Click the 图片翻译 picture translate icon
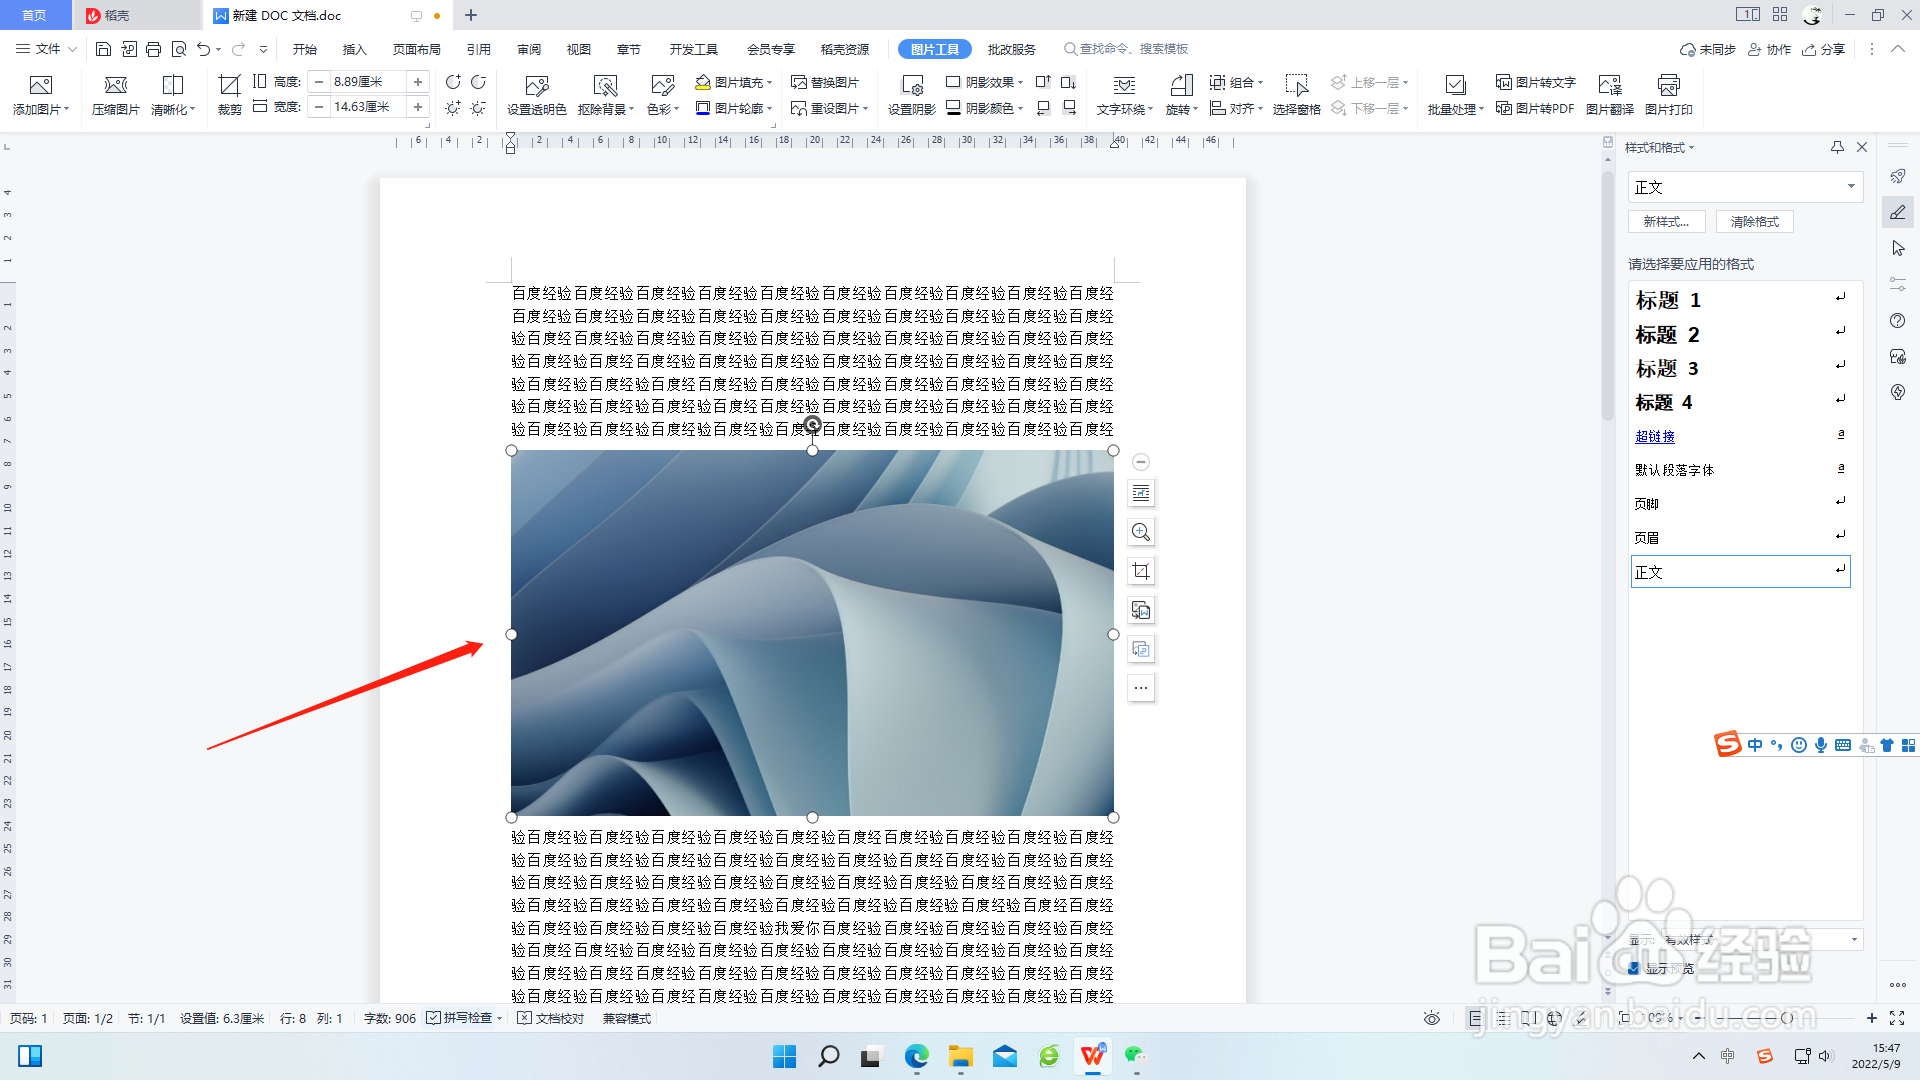The width and height of the screenshot is (1920, 1080). point(1610,85)
